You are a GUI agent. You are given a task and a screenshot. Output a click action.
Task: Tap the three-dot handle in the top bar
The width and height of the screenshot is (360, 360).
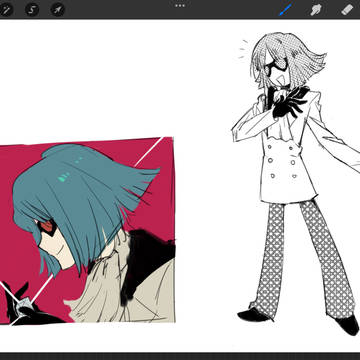point(180,6)
